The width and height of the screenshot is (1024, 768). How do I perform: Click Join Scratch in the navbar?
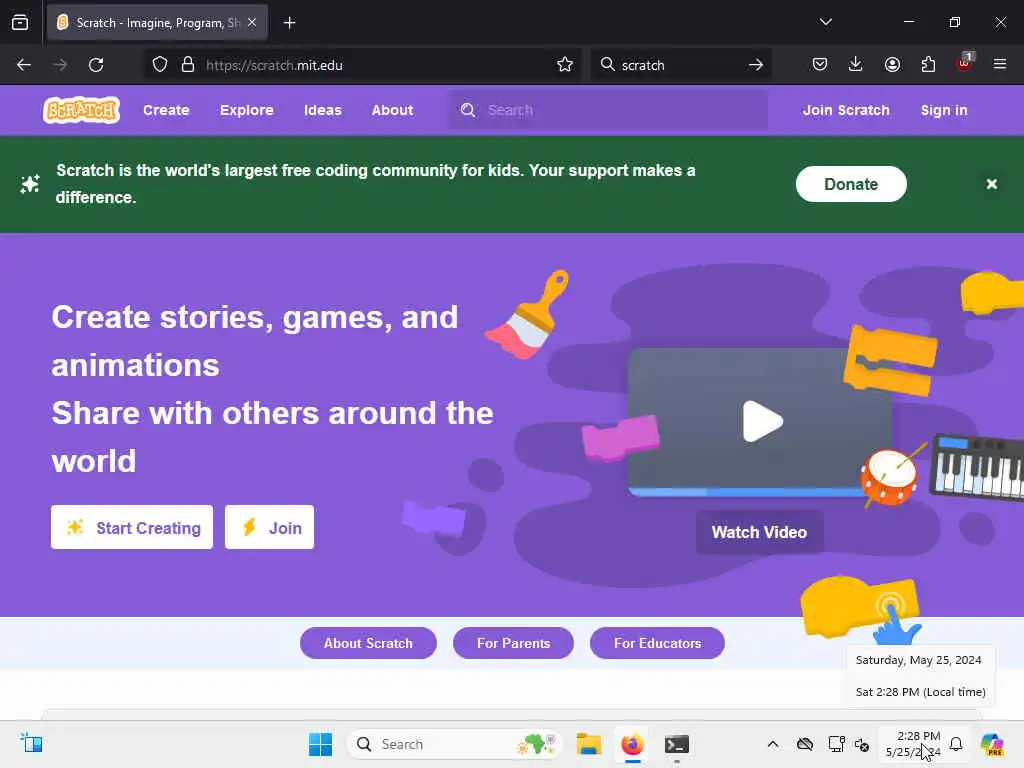[846, 110]
